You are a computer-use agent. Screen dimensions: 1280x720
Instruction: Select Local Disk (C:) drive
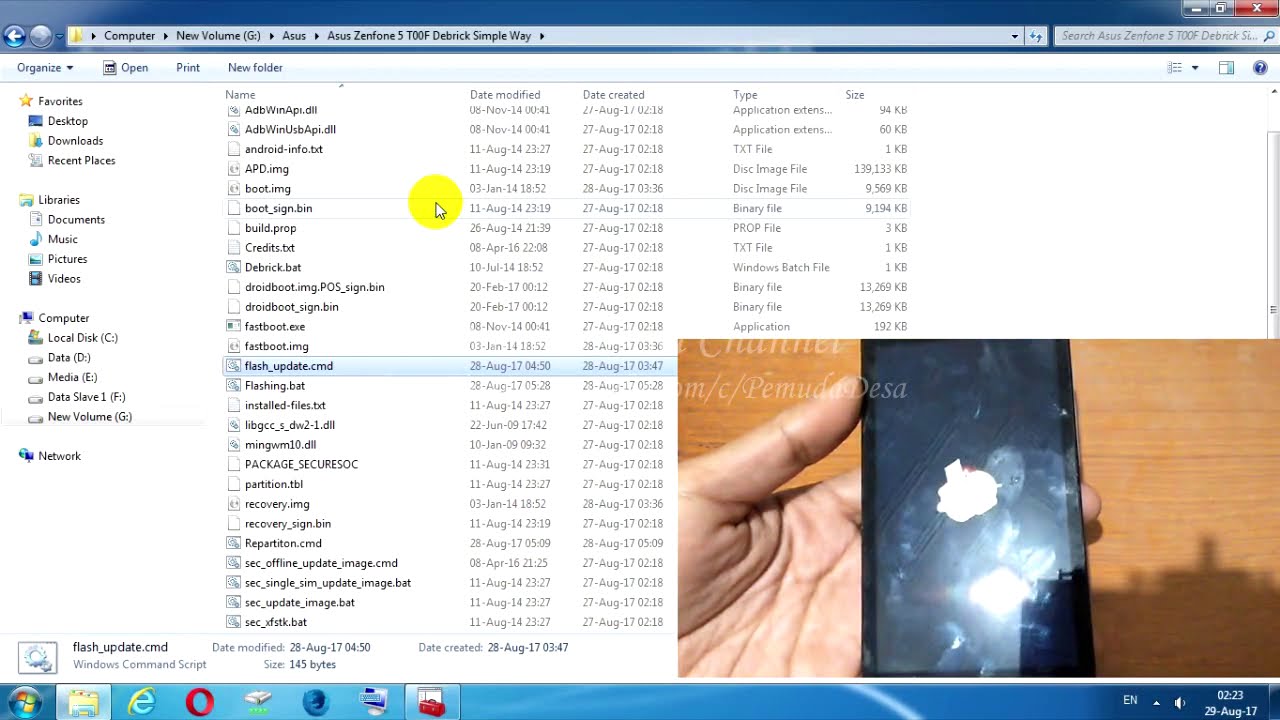pos(82,338)
